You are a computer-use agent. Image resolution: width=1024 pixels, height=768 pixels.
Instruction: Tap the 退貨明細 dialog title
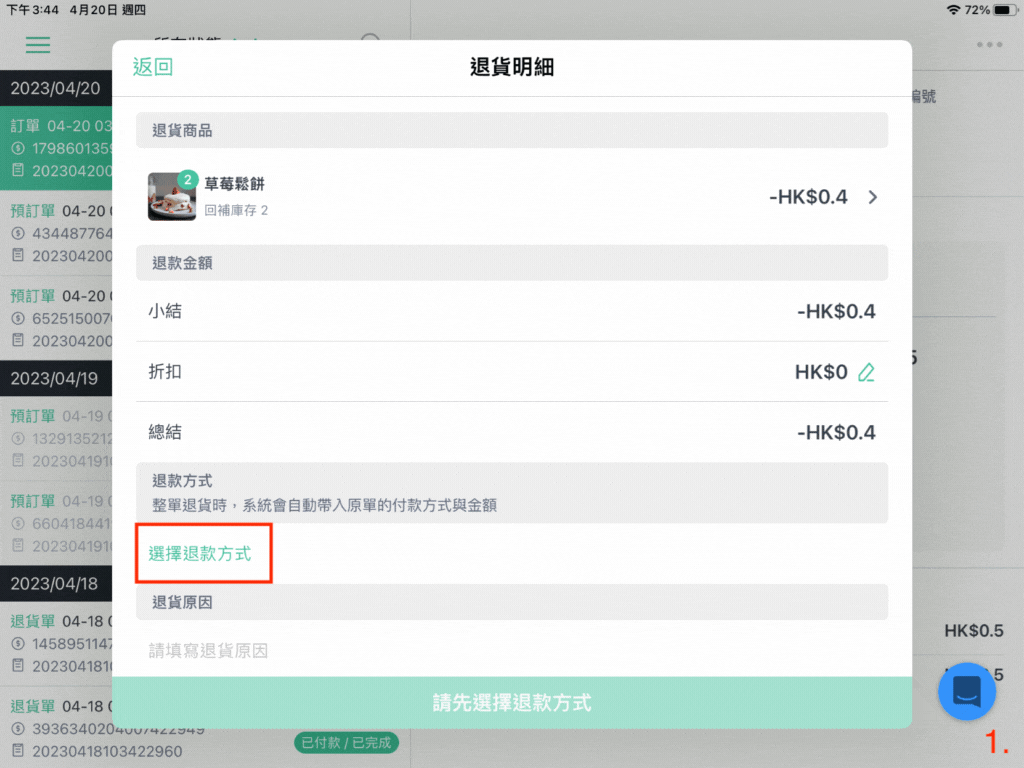coord(512,67)
